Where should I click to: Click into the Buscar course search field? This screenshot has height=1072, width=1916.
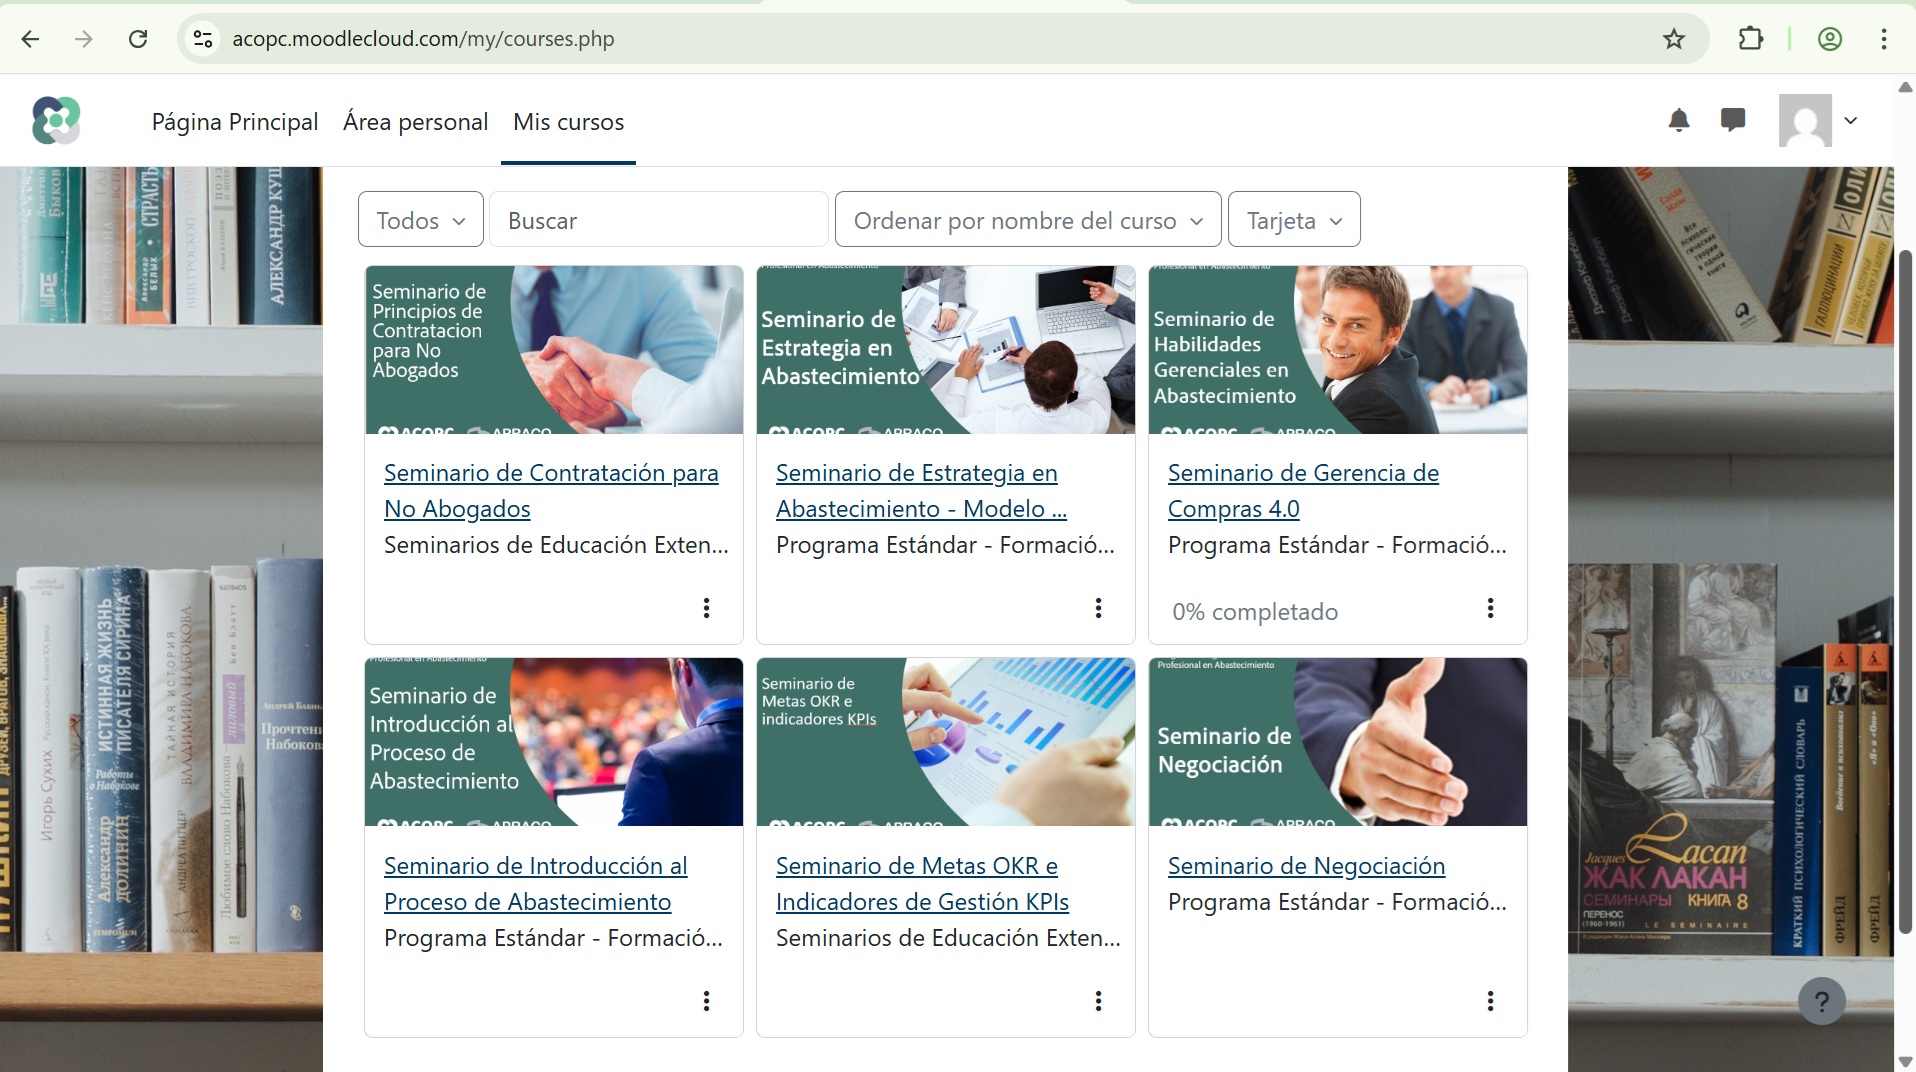[x=659, y=220]
